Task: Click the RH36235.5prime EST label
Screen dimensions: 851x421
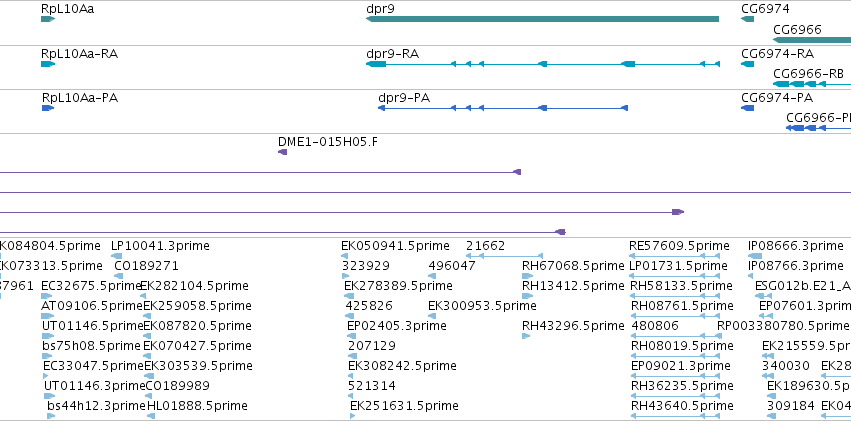Action: tap(682, 386)
